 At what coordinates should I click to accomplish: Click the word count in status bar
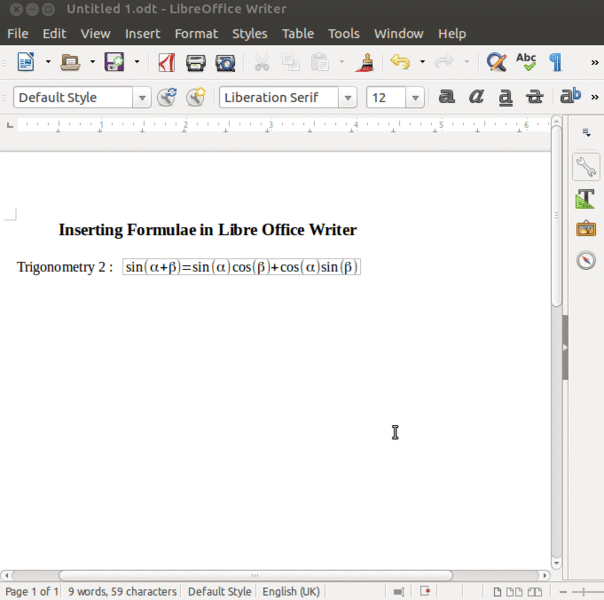pos(122,591)
